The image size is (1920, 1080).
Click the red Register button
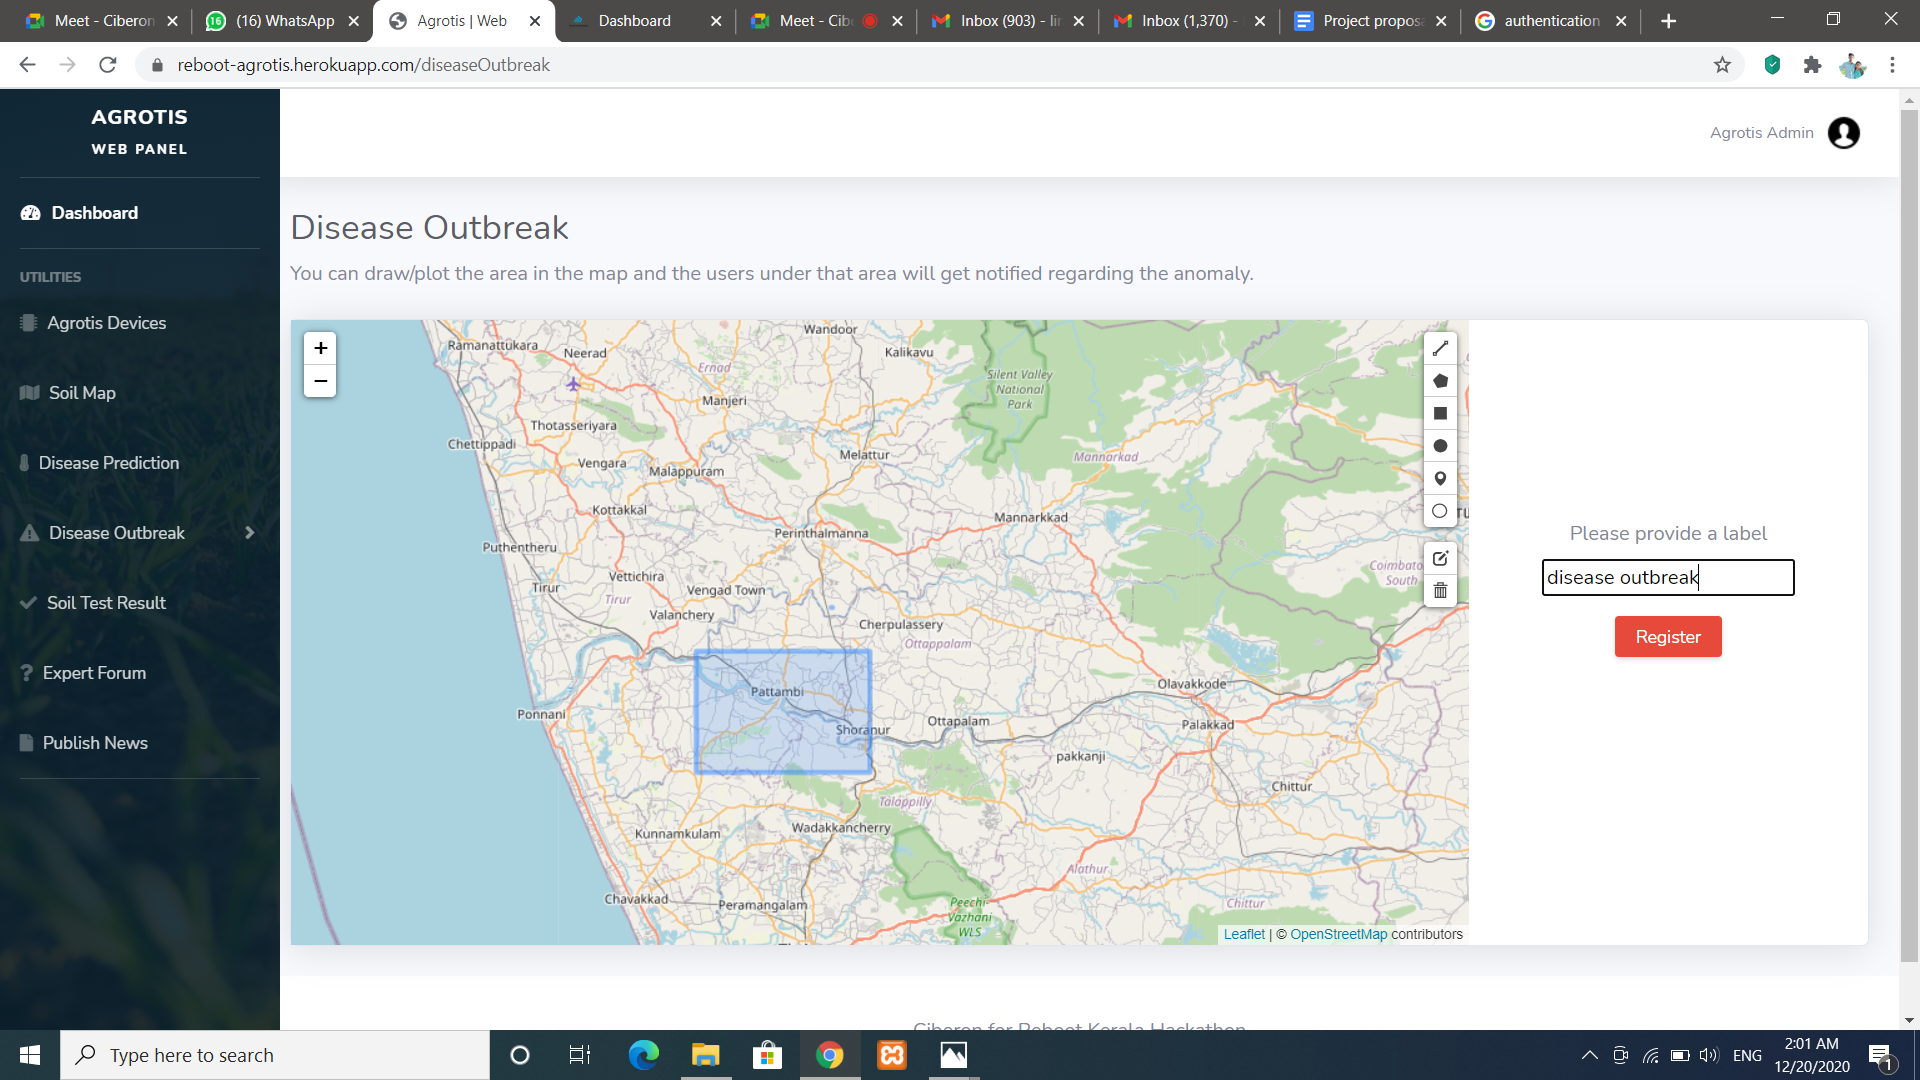(x=1667, y=637)
